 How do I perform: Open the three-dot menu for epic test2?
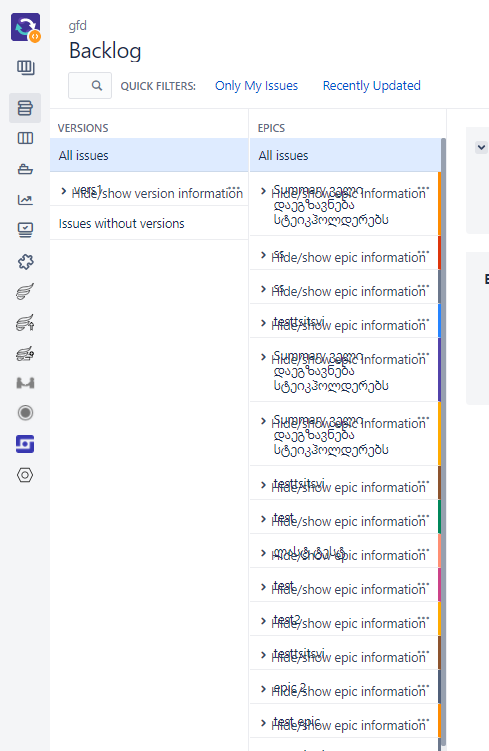tap(423, 618)
